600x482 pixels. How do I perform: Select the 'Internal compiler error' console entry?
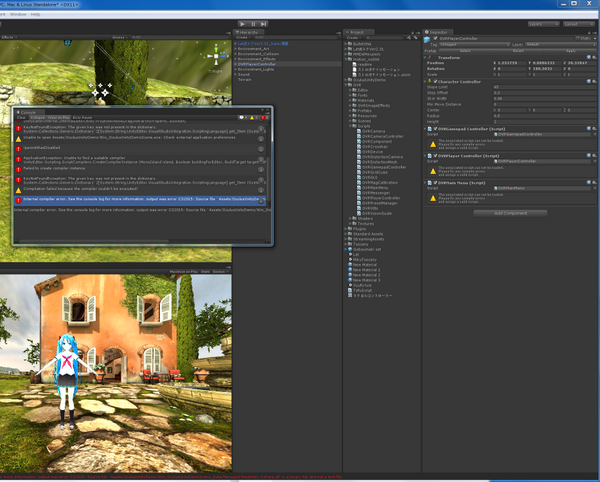(x=140, y=200)
